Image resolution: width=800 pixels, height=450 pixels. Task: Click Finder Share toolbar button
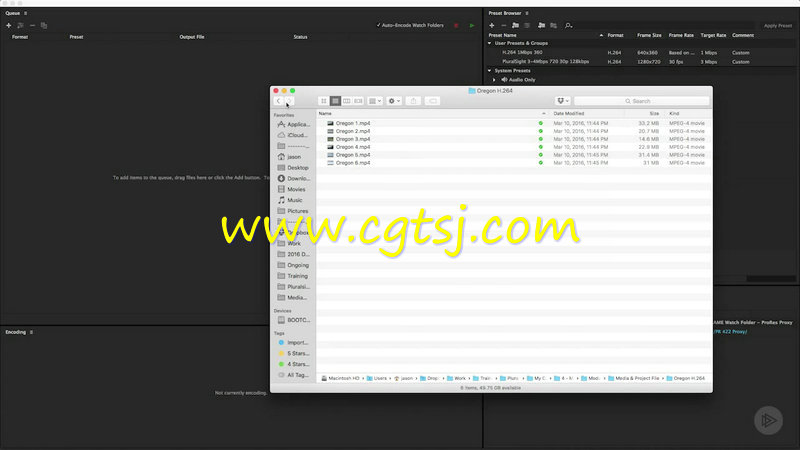pos(413,101)
